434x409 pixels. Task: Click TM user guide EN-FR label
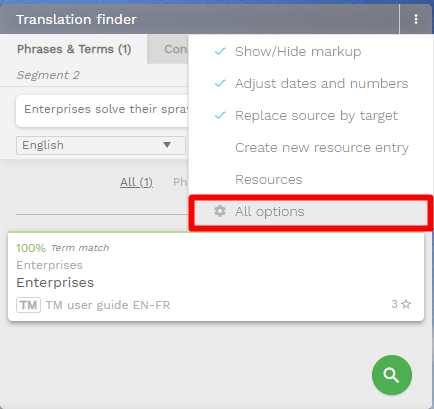pos(108,305)
